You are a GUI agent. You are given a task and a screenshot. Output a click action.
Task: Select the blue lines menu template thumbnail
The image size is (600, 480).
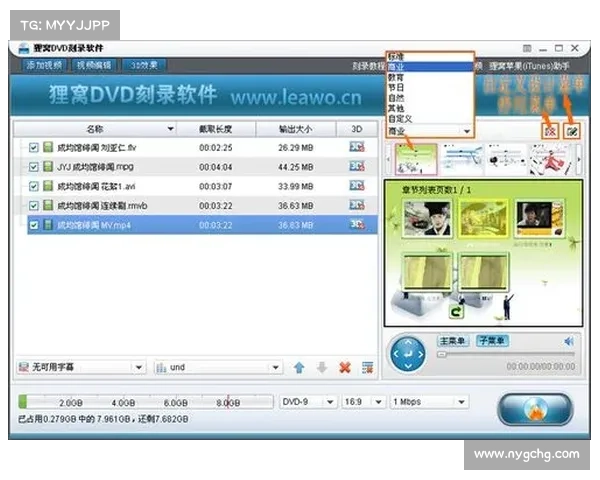(x=462, y=159)
